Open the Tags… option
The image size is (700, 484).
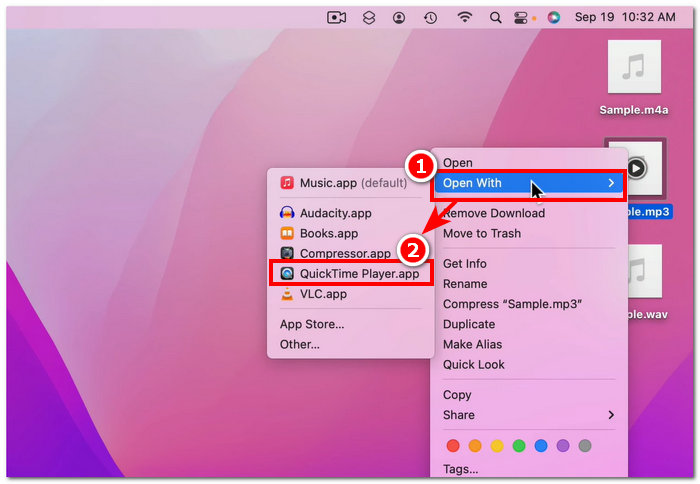coord(461,469)
